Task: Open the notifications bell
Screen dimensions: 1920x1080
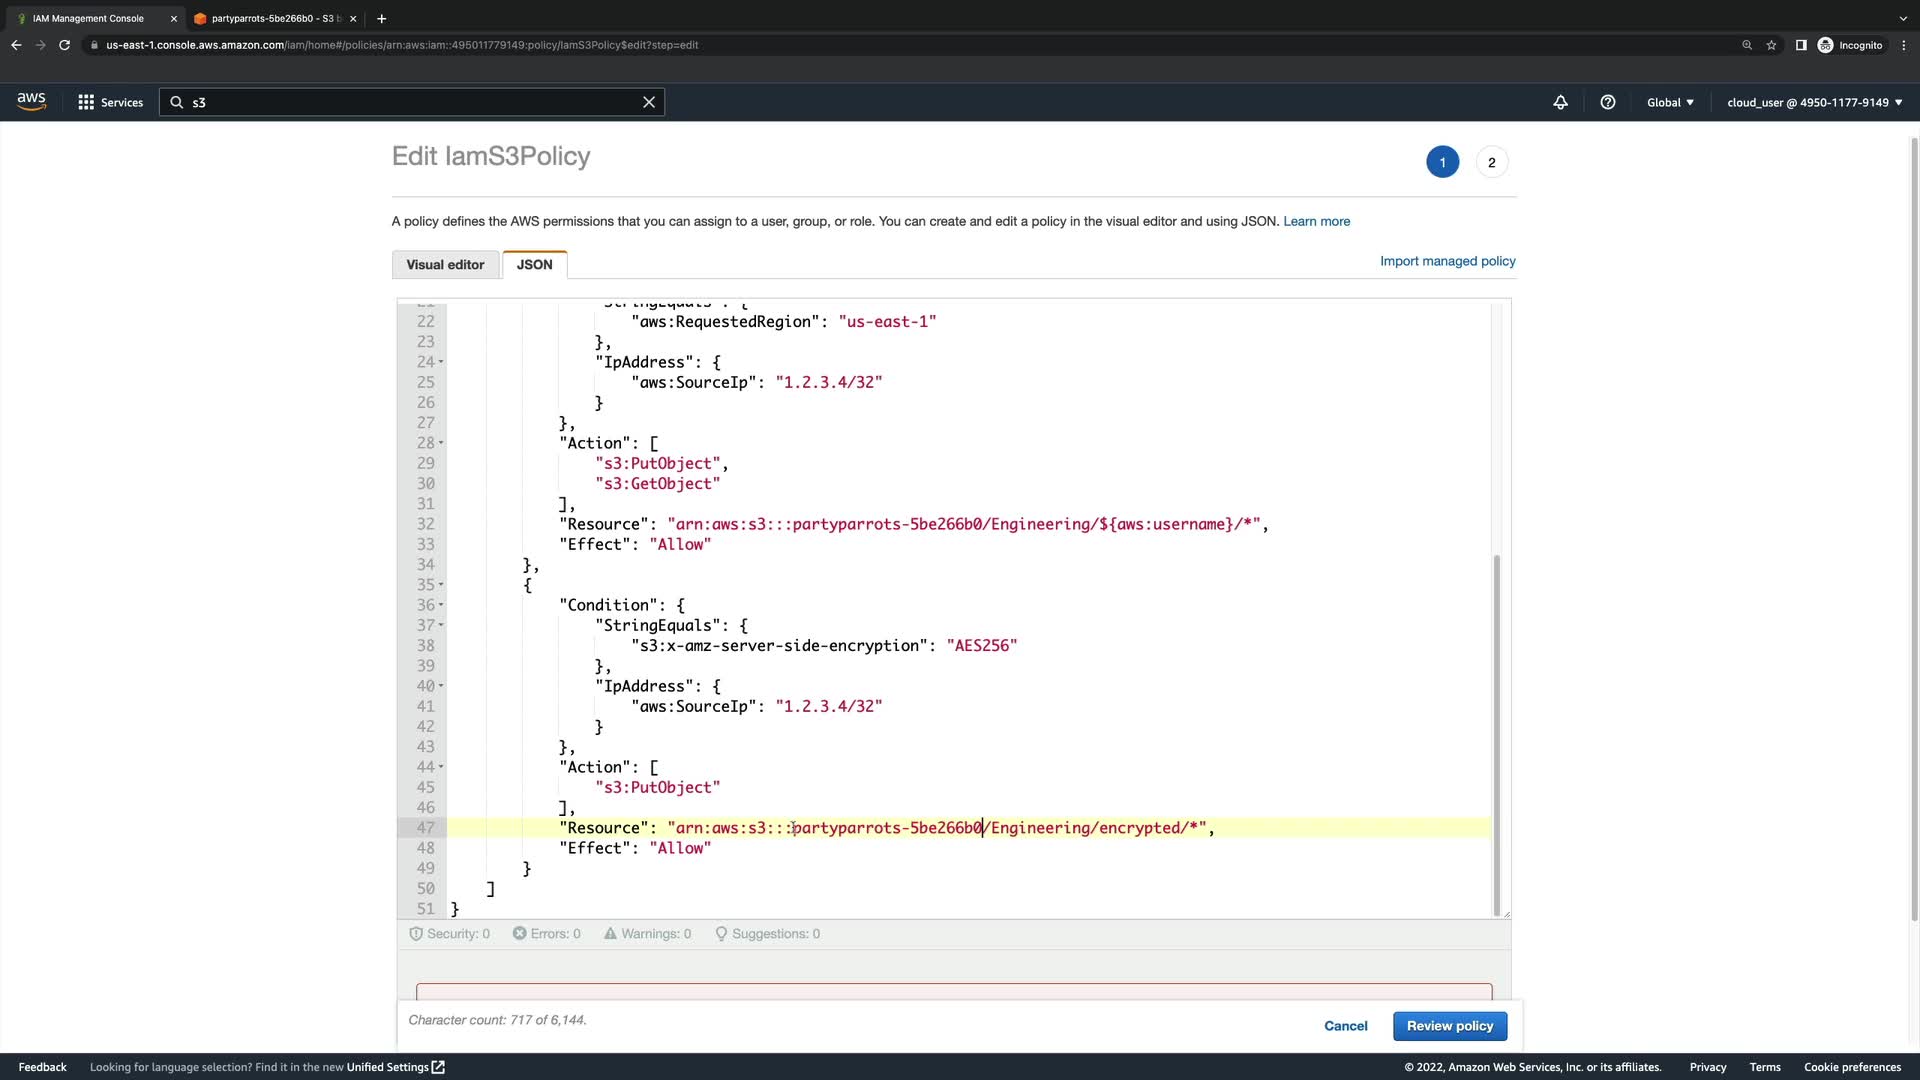Action: pos(1560,102)
